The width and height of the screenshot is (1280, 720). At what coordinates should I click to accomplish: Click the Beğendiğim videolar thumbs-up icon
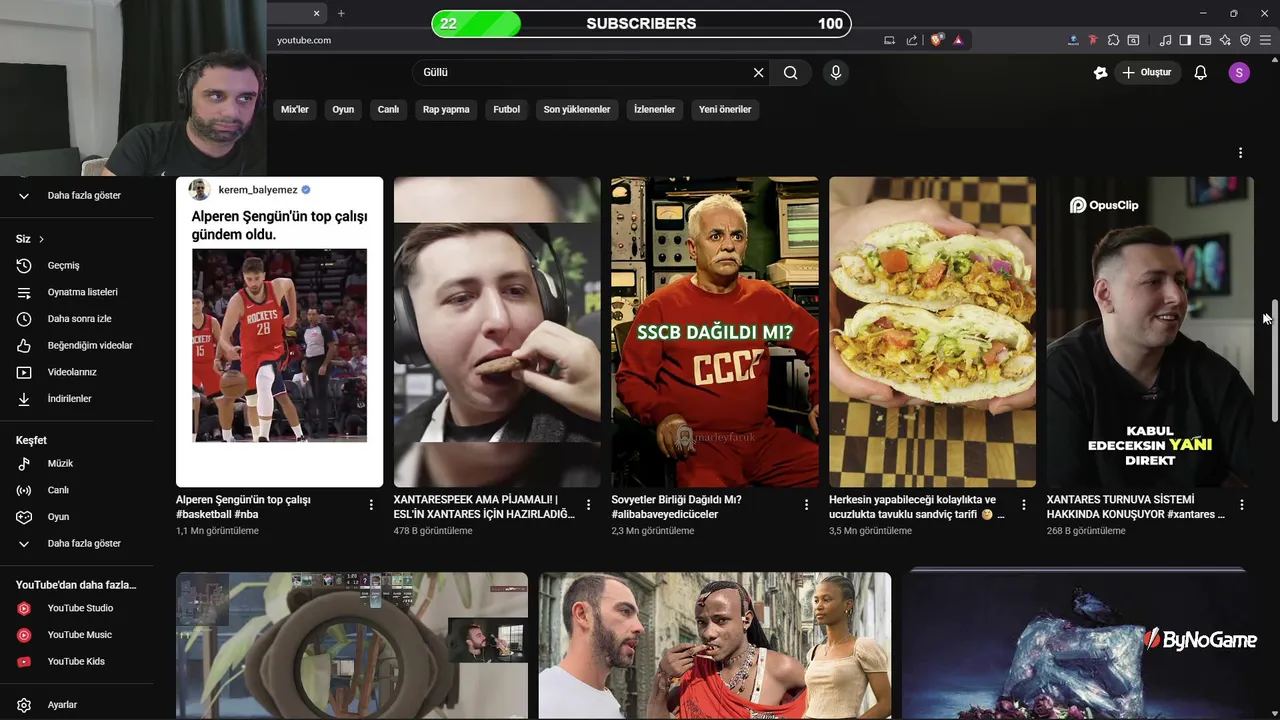[24, 345]
